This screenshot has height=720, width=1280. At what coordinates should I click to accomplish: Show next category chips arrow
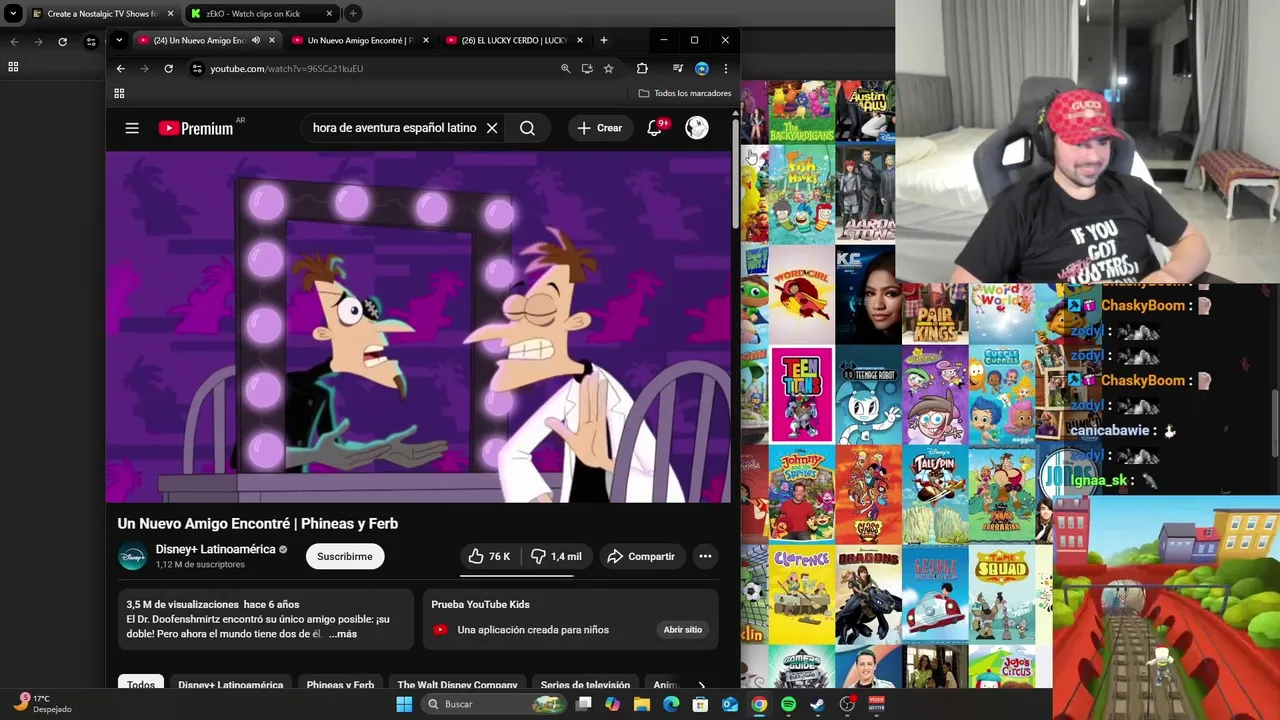coord(701,685)
